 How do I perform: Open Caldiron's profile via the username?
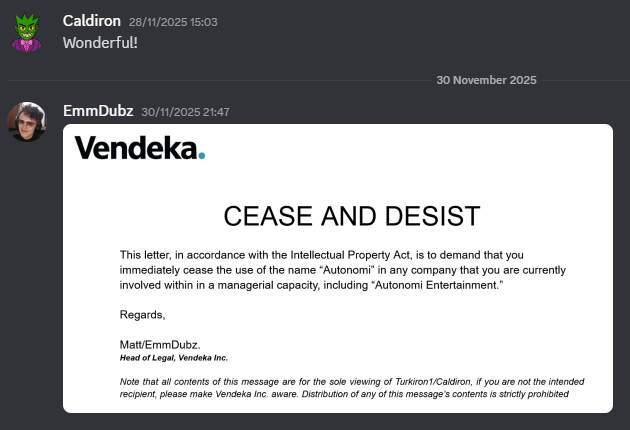tap(91, 21)
